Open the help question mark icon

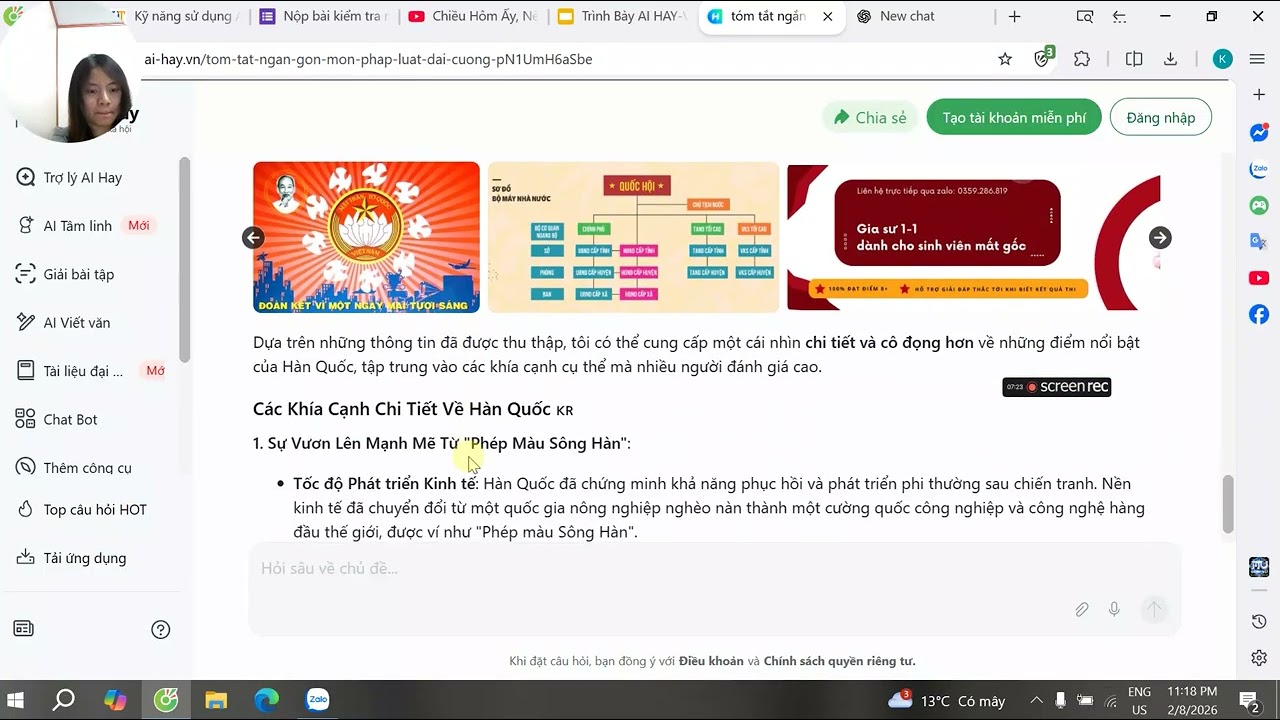[x=160, y=629]
